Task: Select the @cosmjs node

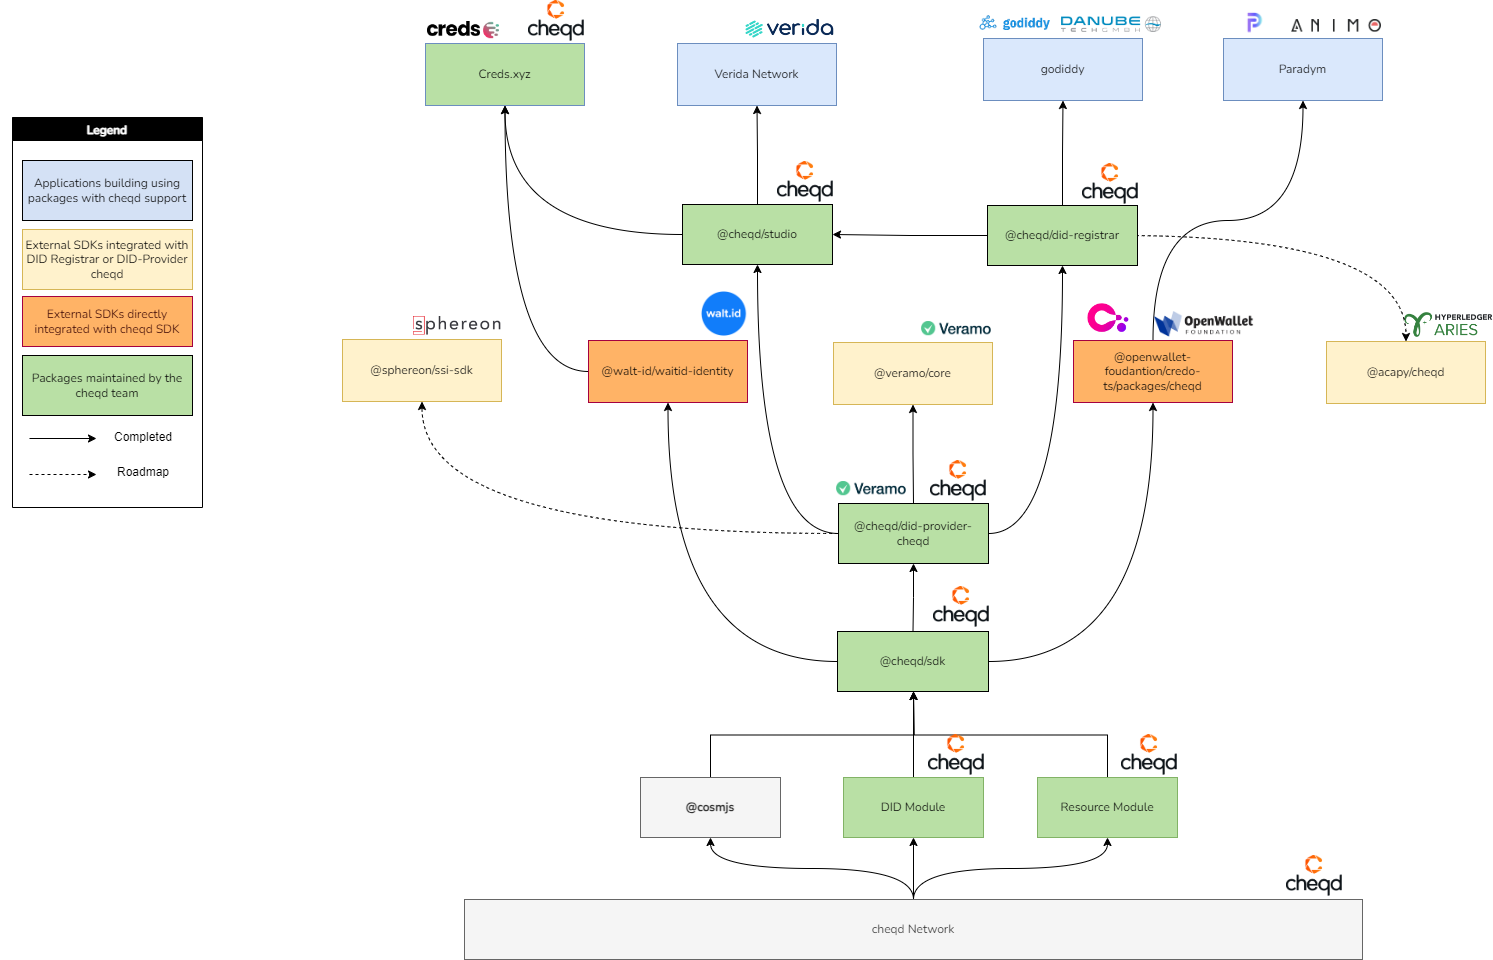Action: [710, 807]
